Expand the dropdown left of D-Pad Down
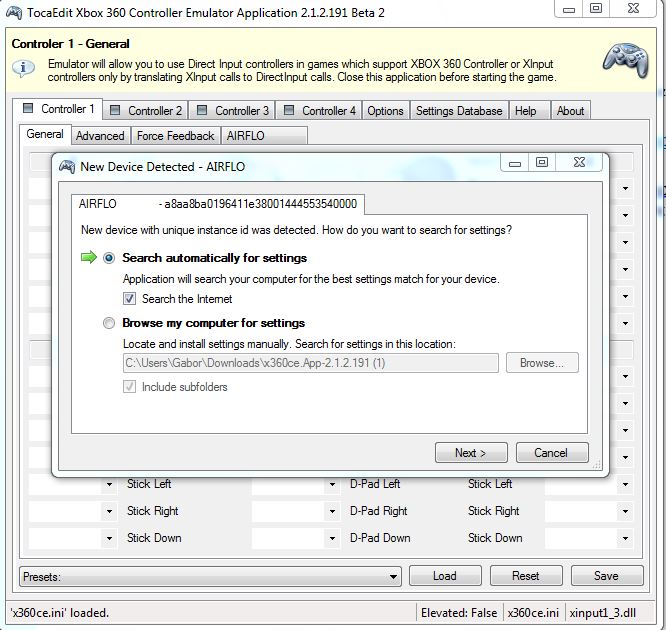 pyautogui.click(x=332, y=539)
